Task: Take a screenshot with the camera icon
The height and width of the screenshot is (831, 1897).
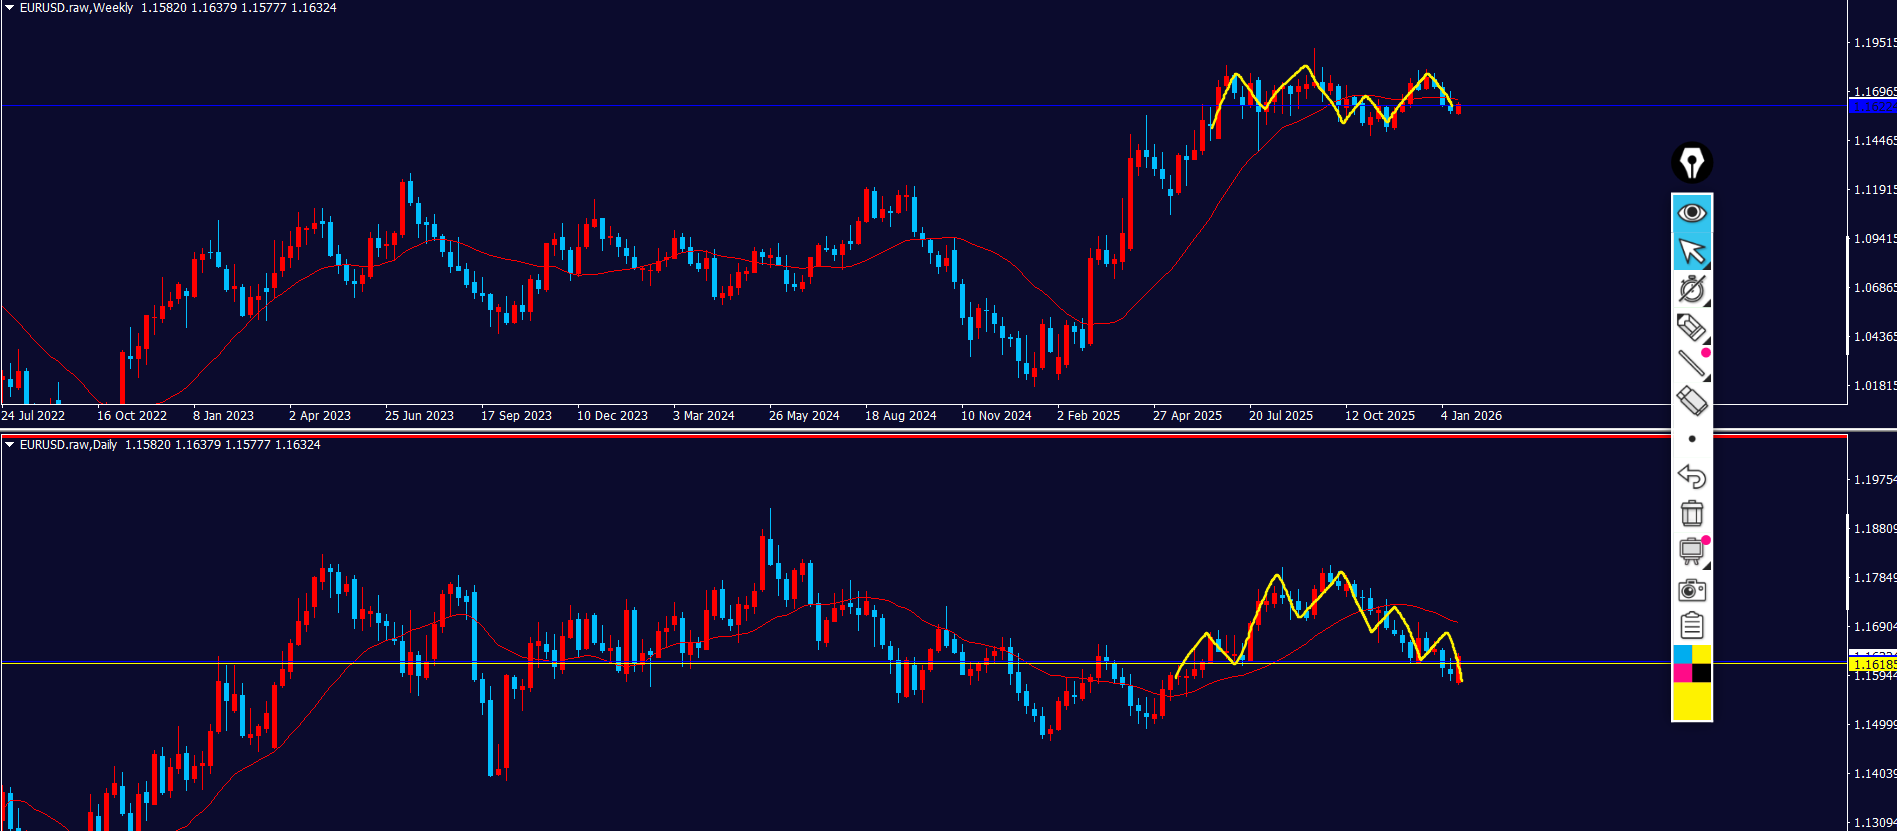Action: pos(1691,589)
